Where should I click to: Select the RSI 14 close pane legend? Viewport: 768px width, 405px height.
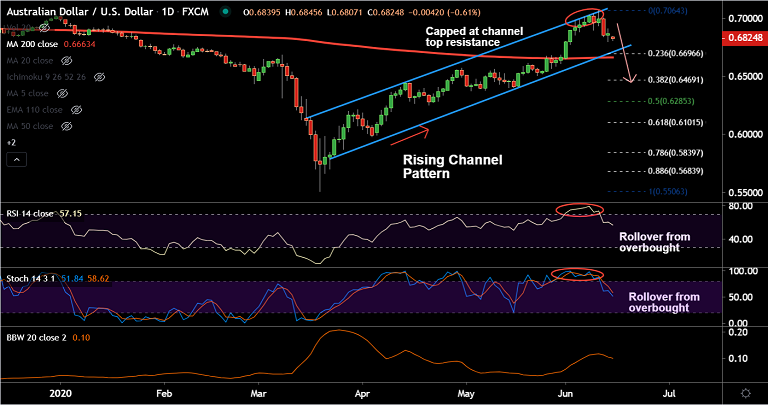point(30,214)
